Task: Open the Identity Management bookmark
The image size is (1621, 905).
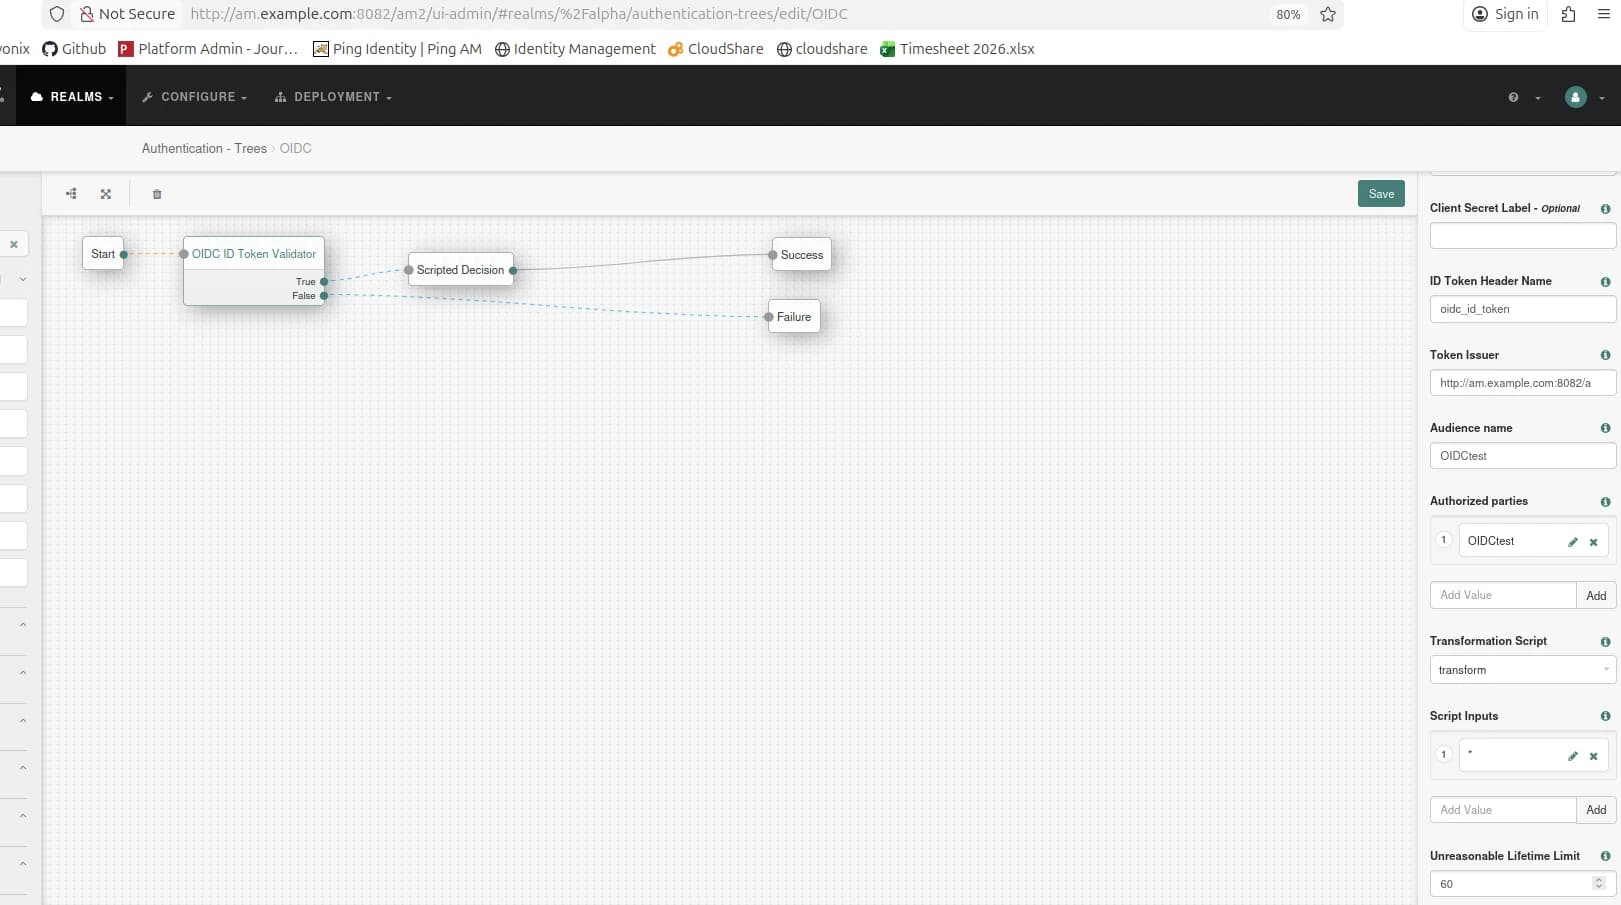Action: point(575,49)
